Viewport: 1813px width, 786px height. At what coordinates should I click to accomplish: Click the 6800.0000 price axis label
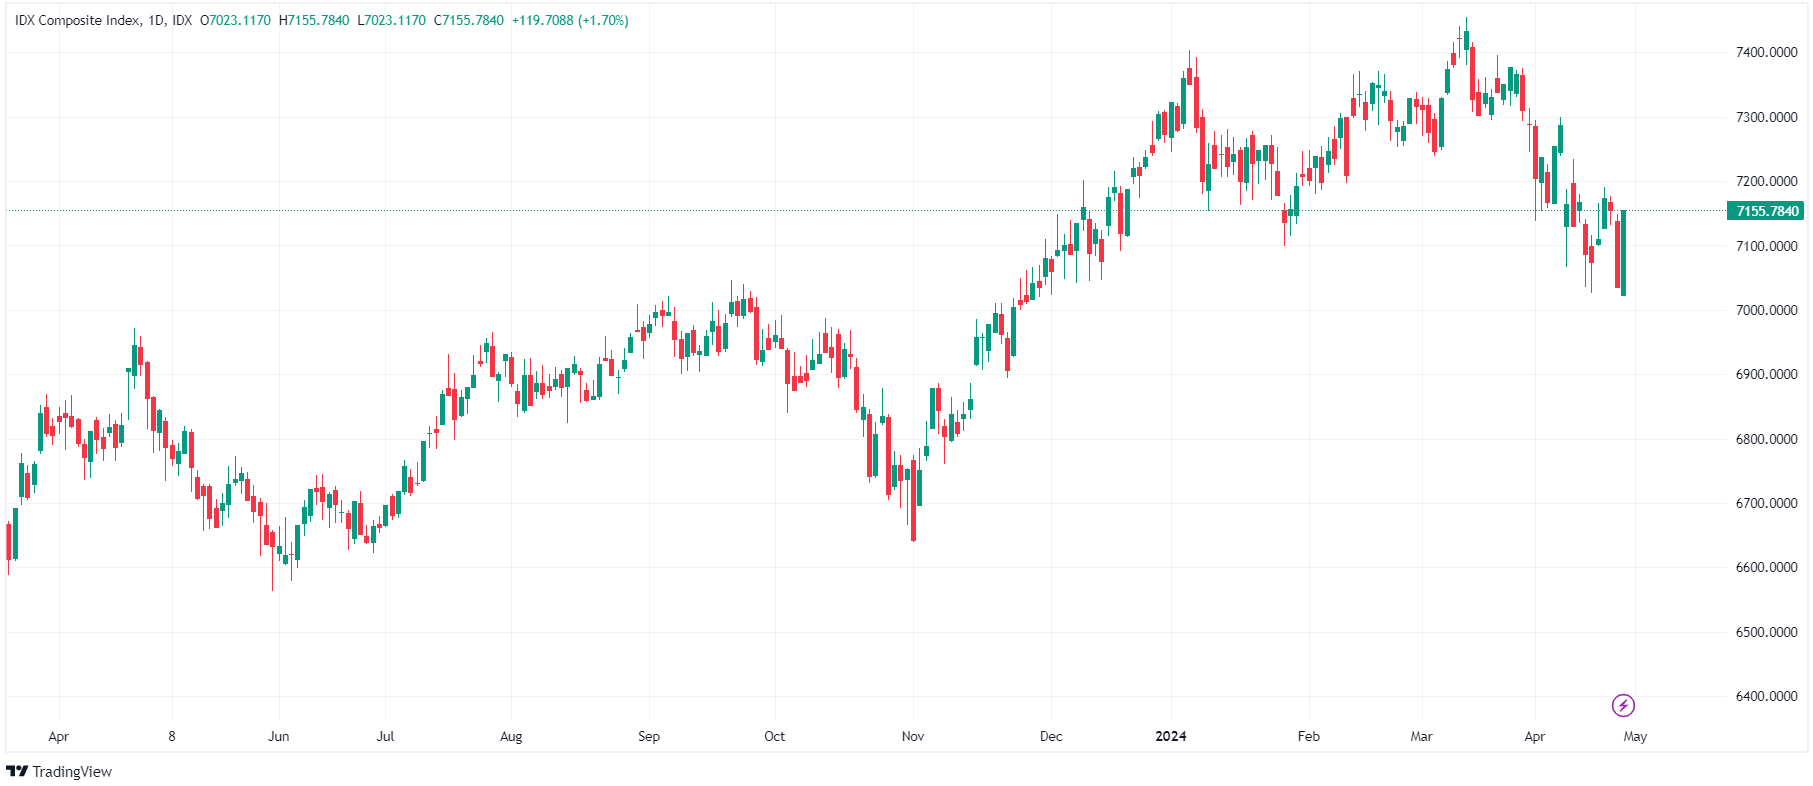pyautogui.click(x=1767, y=439)
